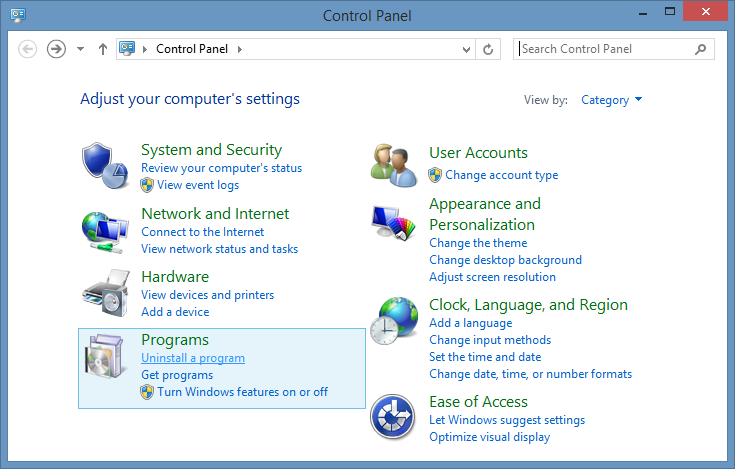Open the Ease of Access icon
Screen dimensions: 735x469
(392, 417)
